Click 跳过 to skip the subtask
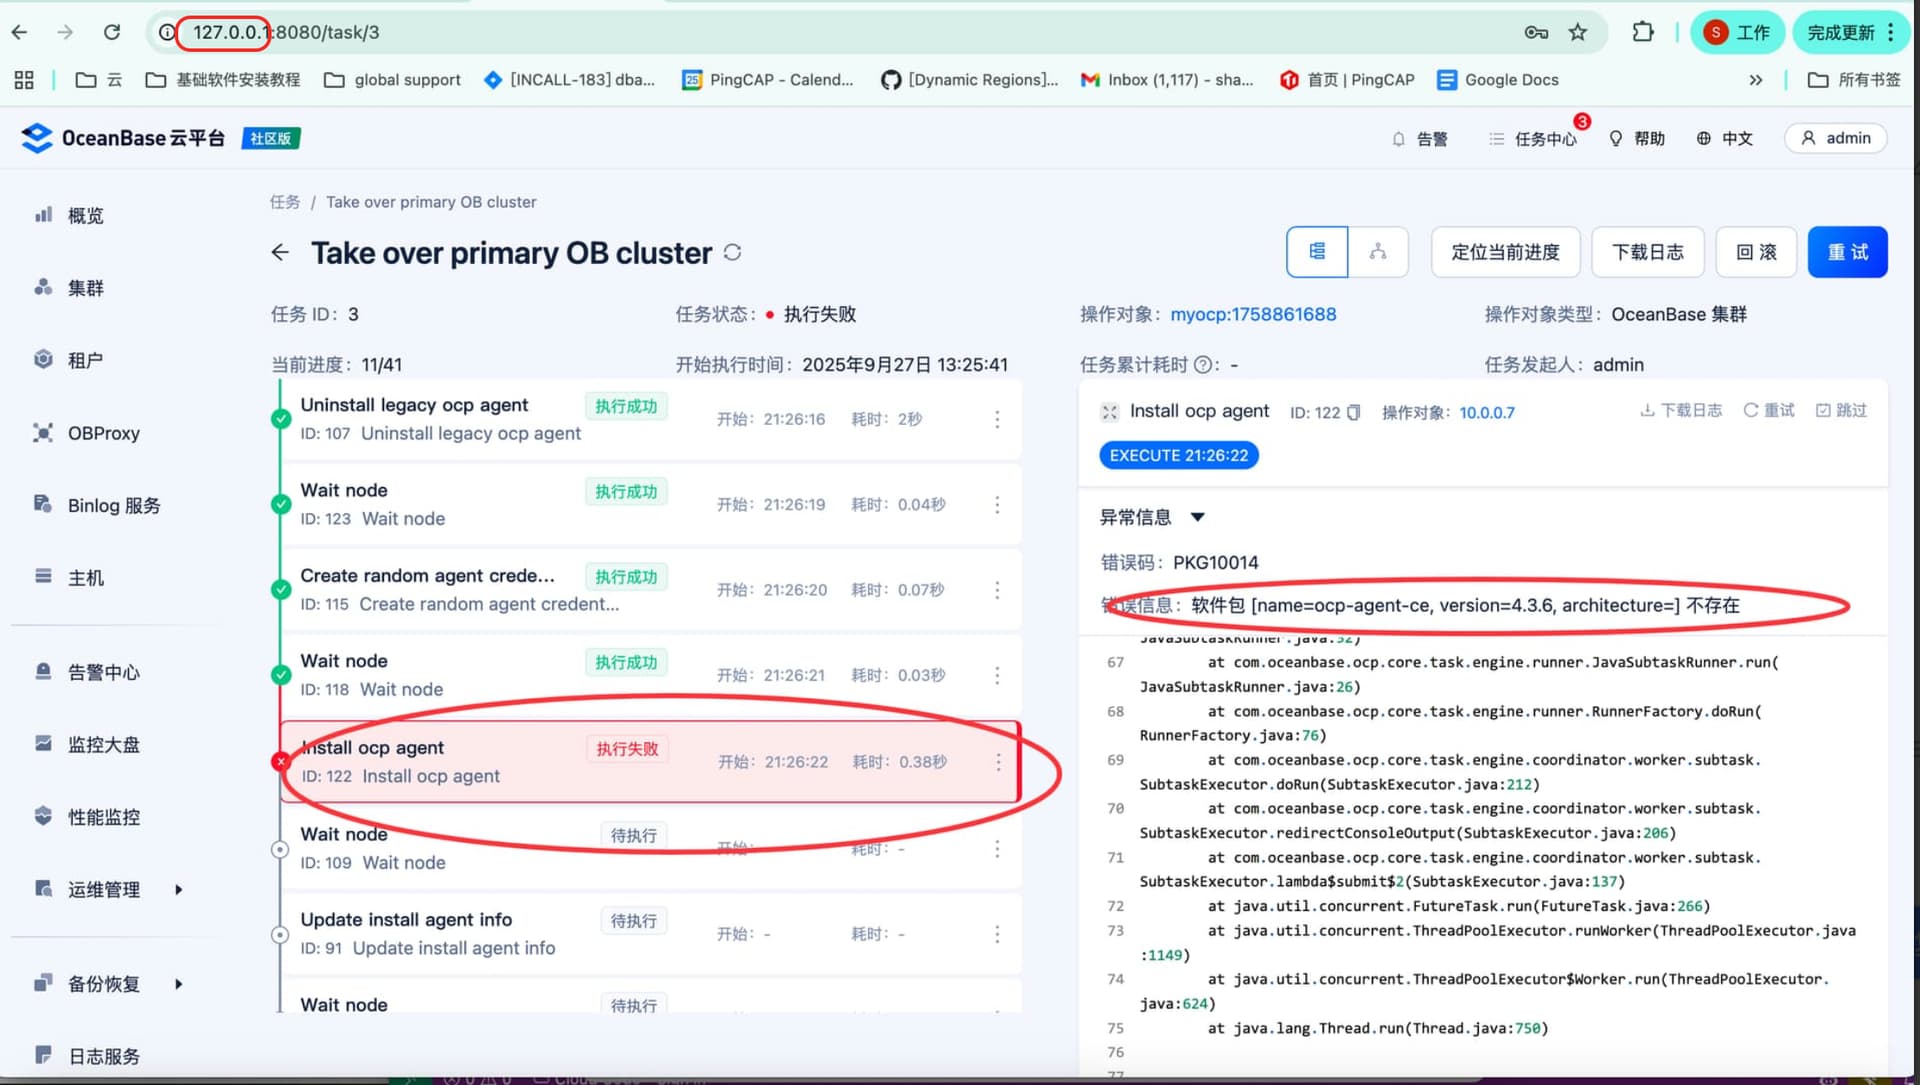Viewport: 1920px width, 1085px height. click(x=1841, y=410)
